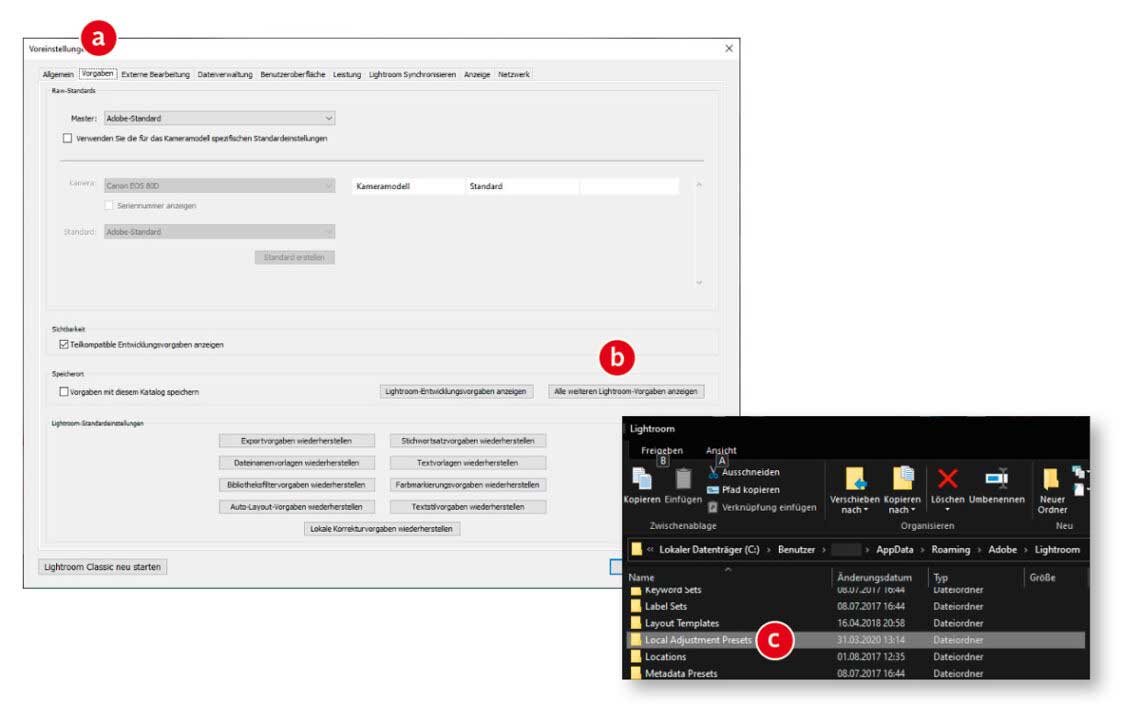
Task: Click folder icon of Layout Templates row
Action: 636,623
